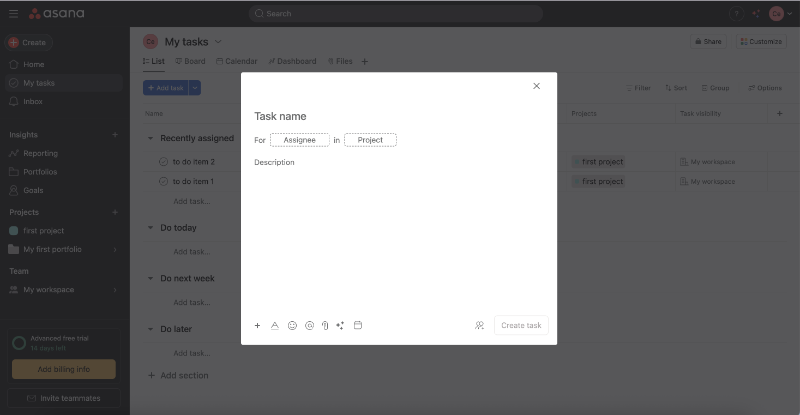Click the Asana logo
Screen dimensions: 800x415
tap(57, 14)
